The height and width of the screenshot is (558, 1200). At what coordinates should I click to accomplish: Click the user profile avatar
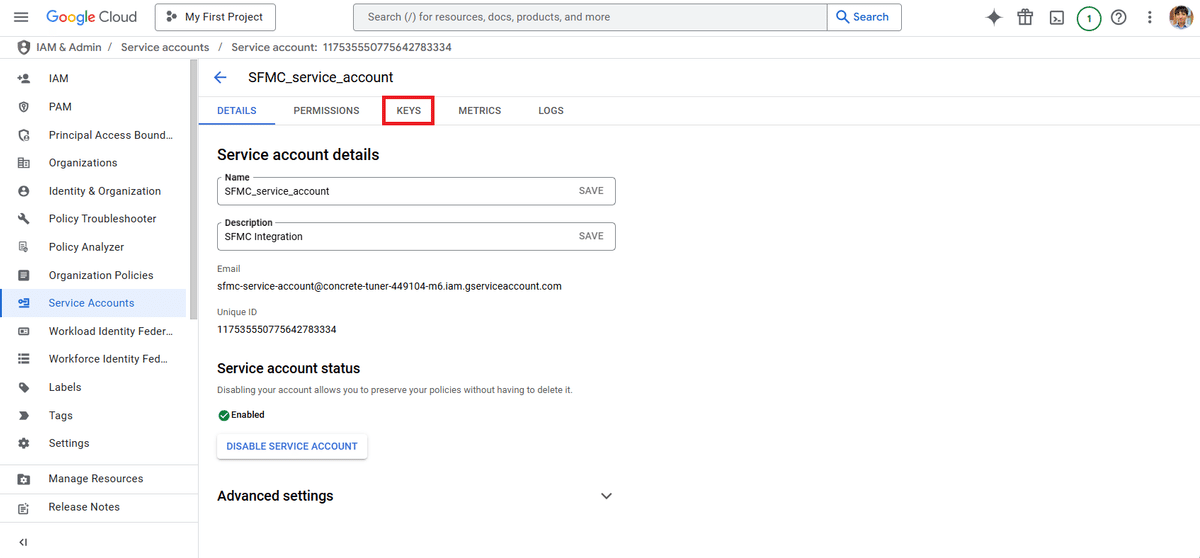pyautogui.click(x=1180, y=17)
